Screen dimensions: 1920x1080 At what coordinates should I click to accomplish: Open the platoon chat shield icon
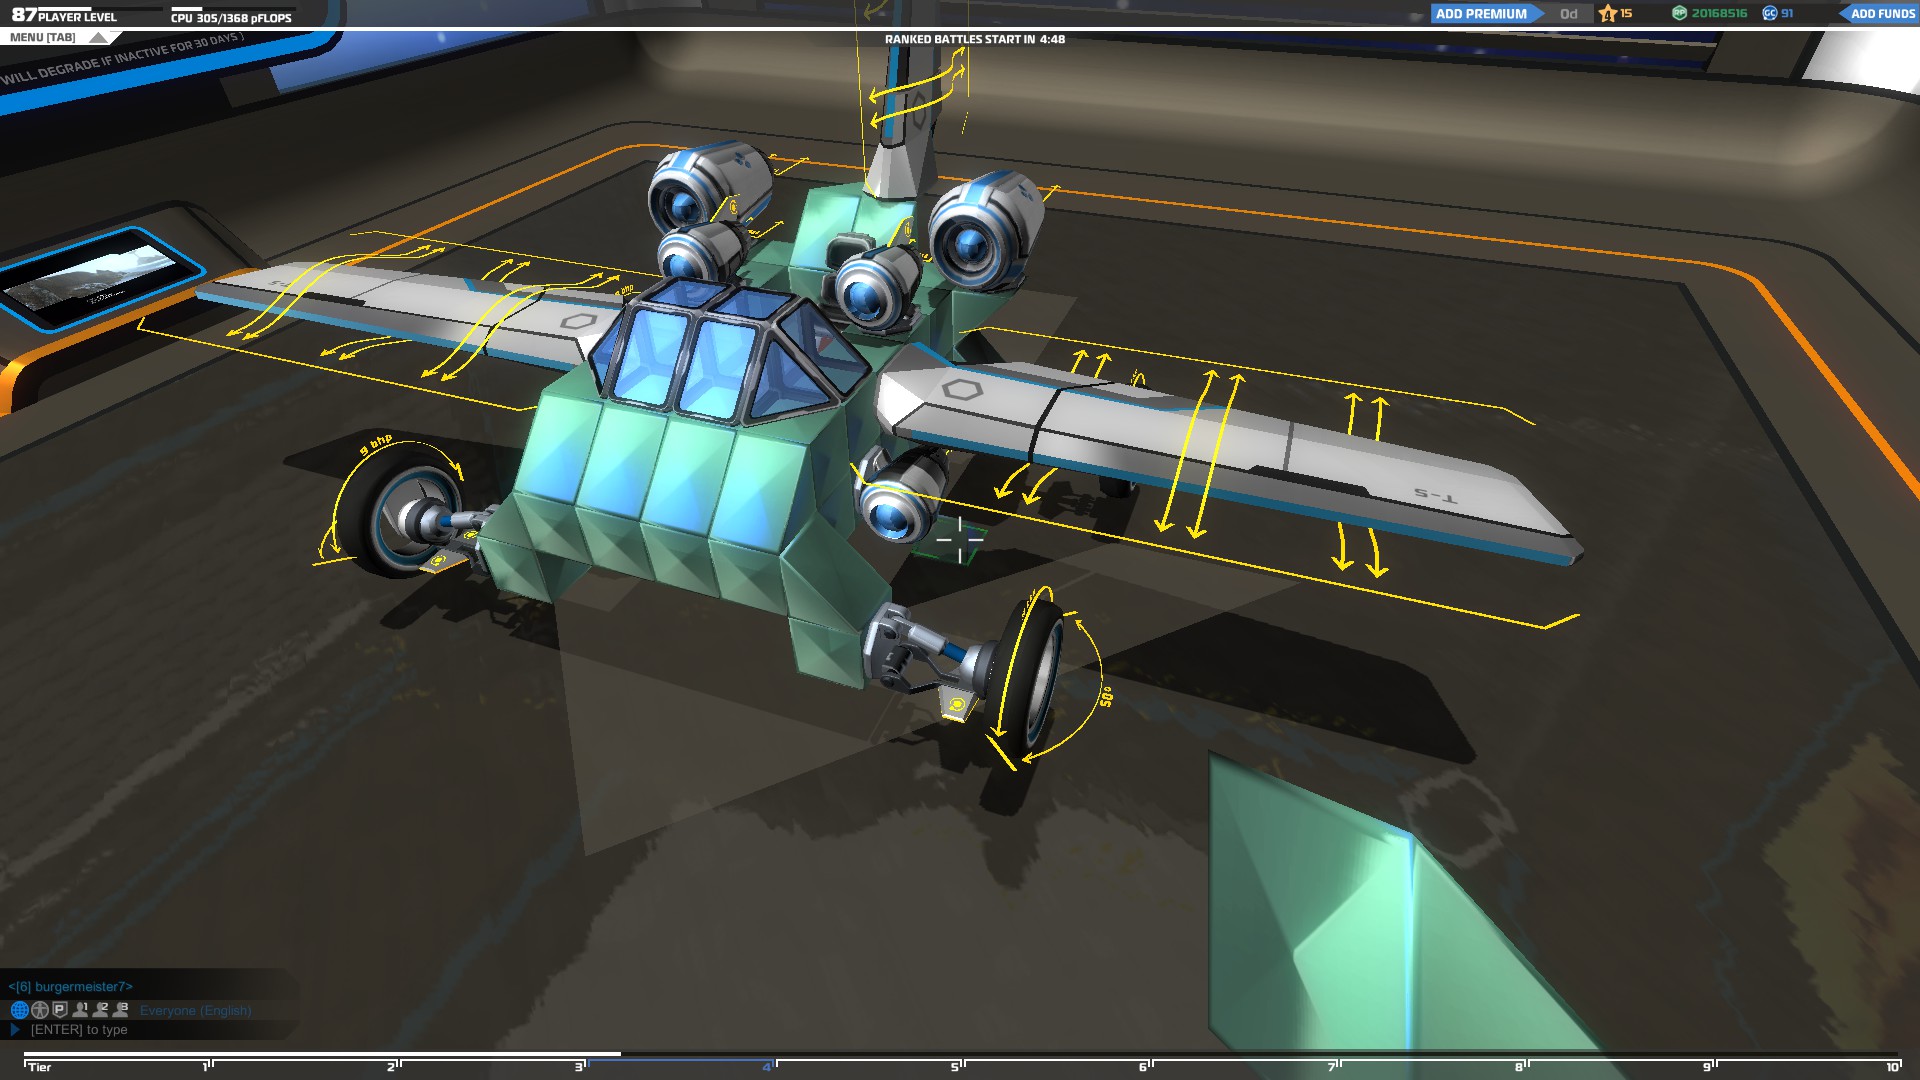(x=60, y=1010)
